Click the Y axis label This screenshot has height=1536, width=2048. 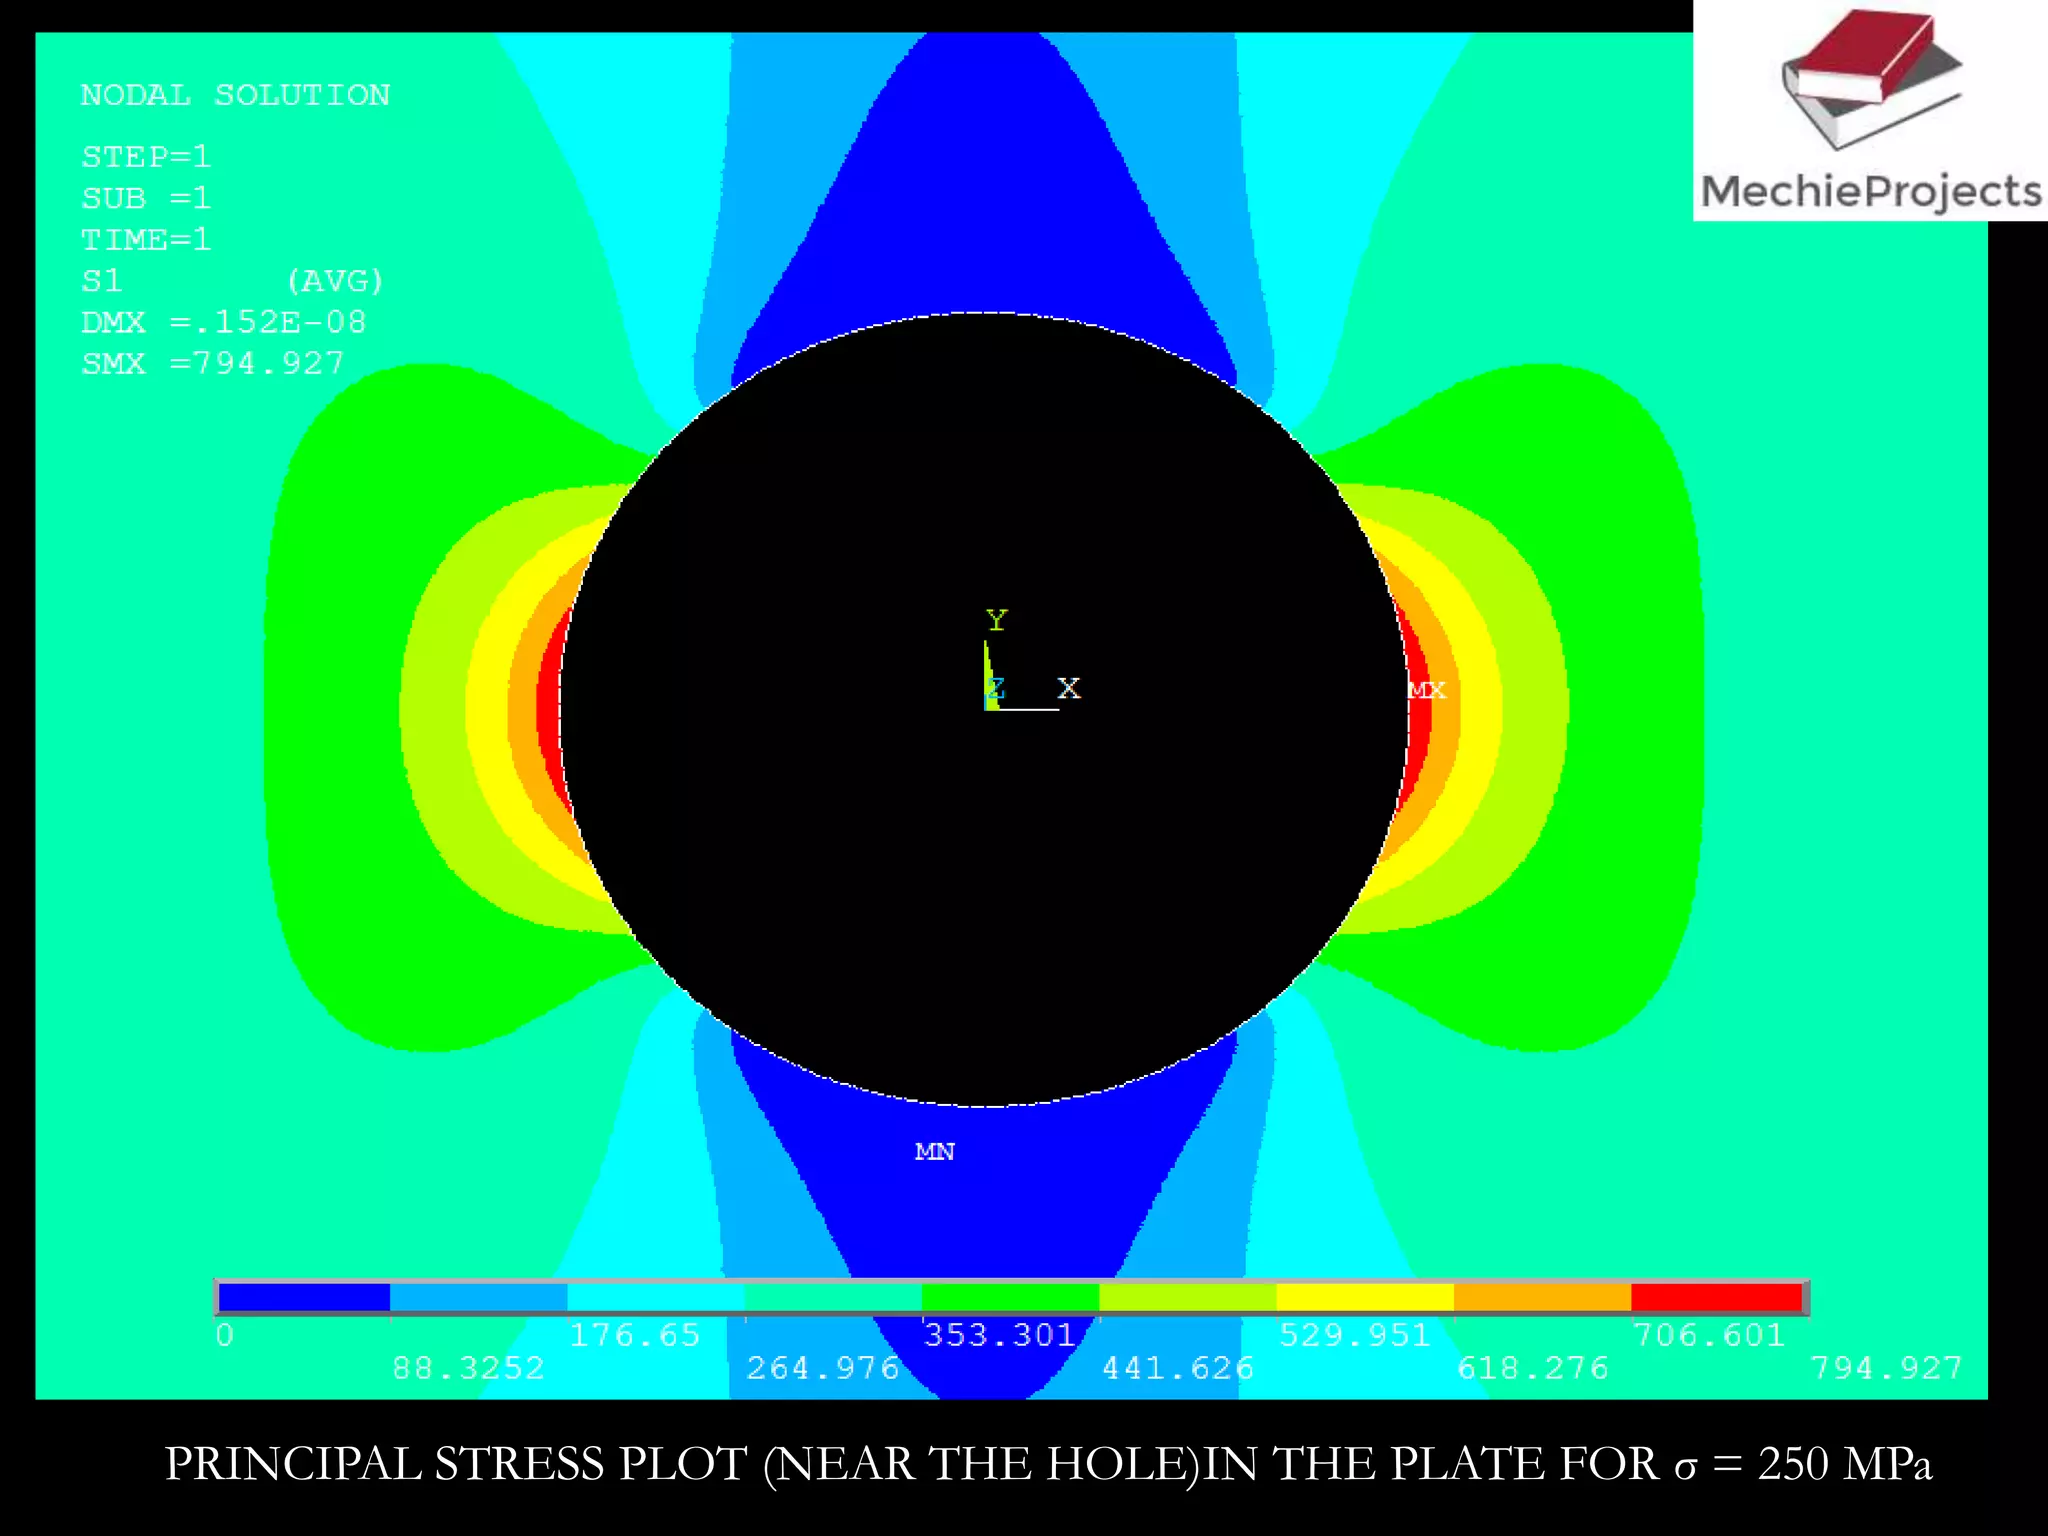(996, 620)
